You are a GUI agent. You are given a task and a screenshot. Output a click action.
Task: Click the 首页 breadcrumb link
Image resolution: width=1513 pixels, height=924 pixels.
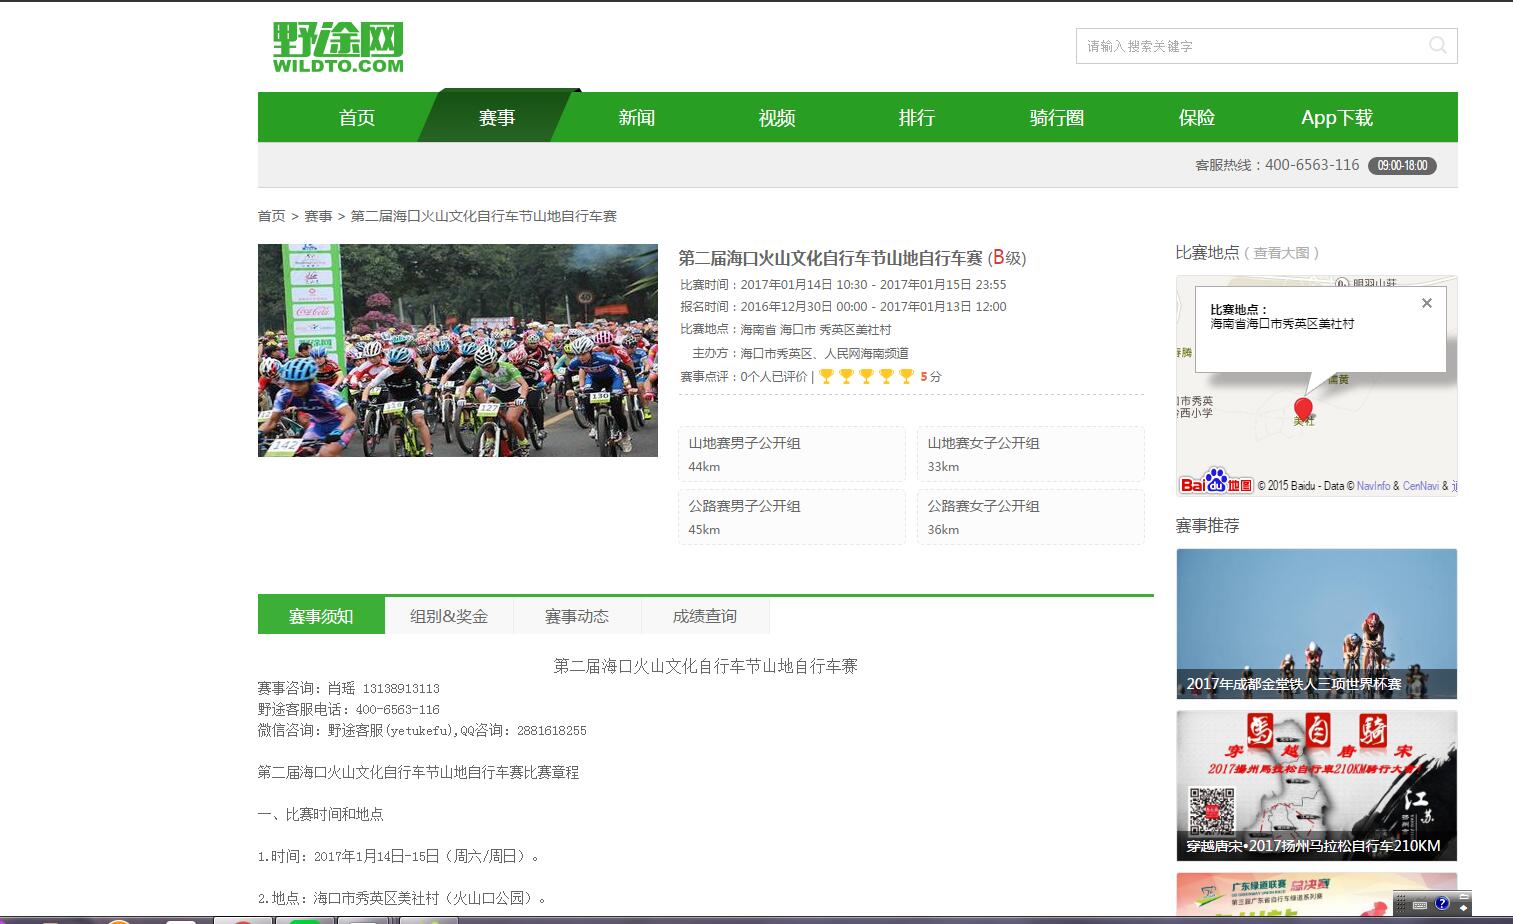pos(271,216)
